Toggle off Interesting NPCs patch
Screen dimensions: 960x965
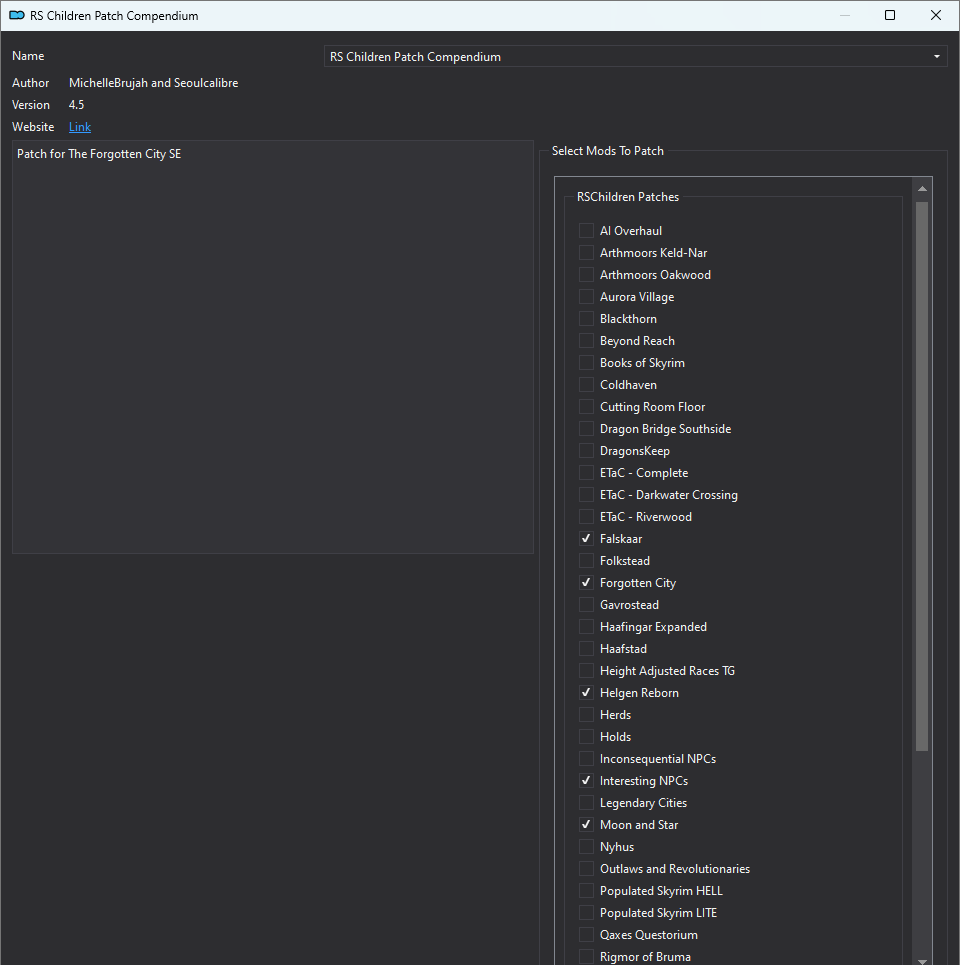586,780
